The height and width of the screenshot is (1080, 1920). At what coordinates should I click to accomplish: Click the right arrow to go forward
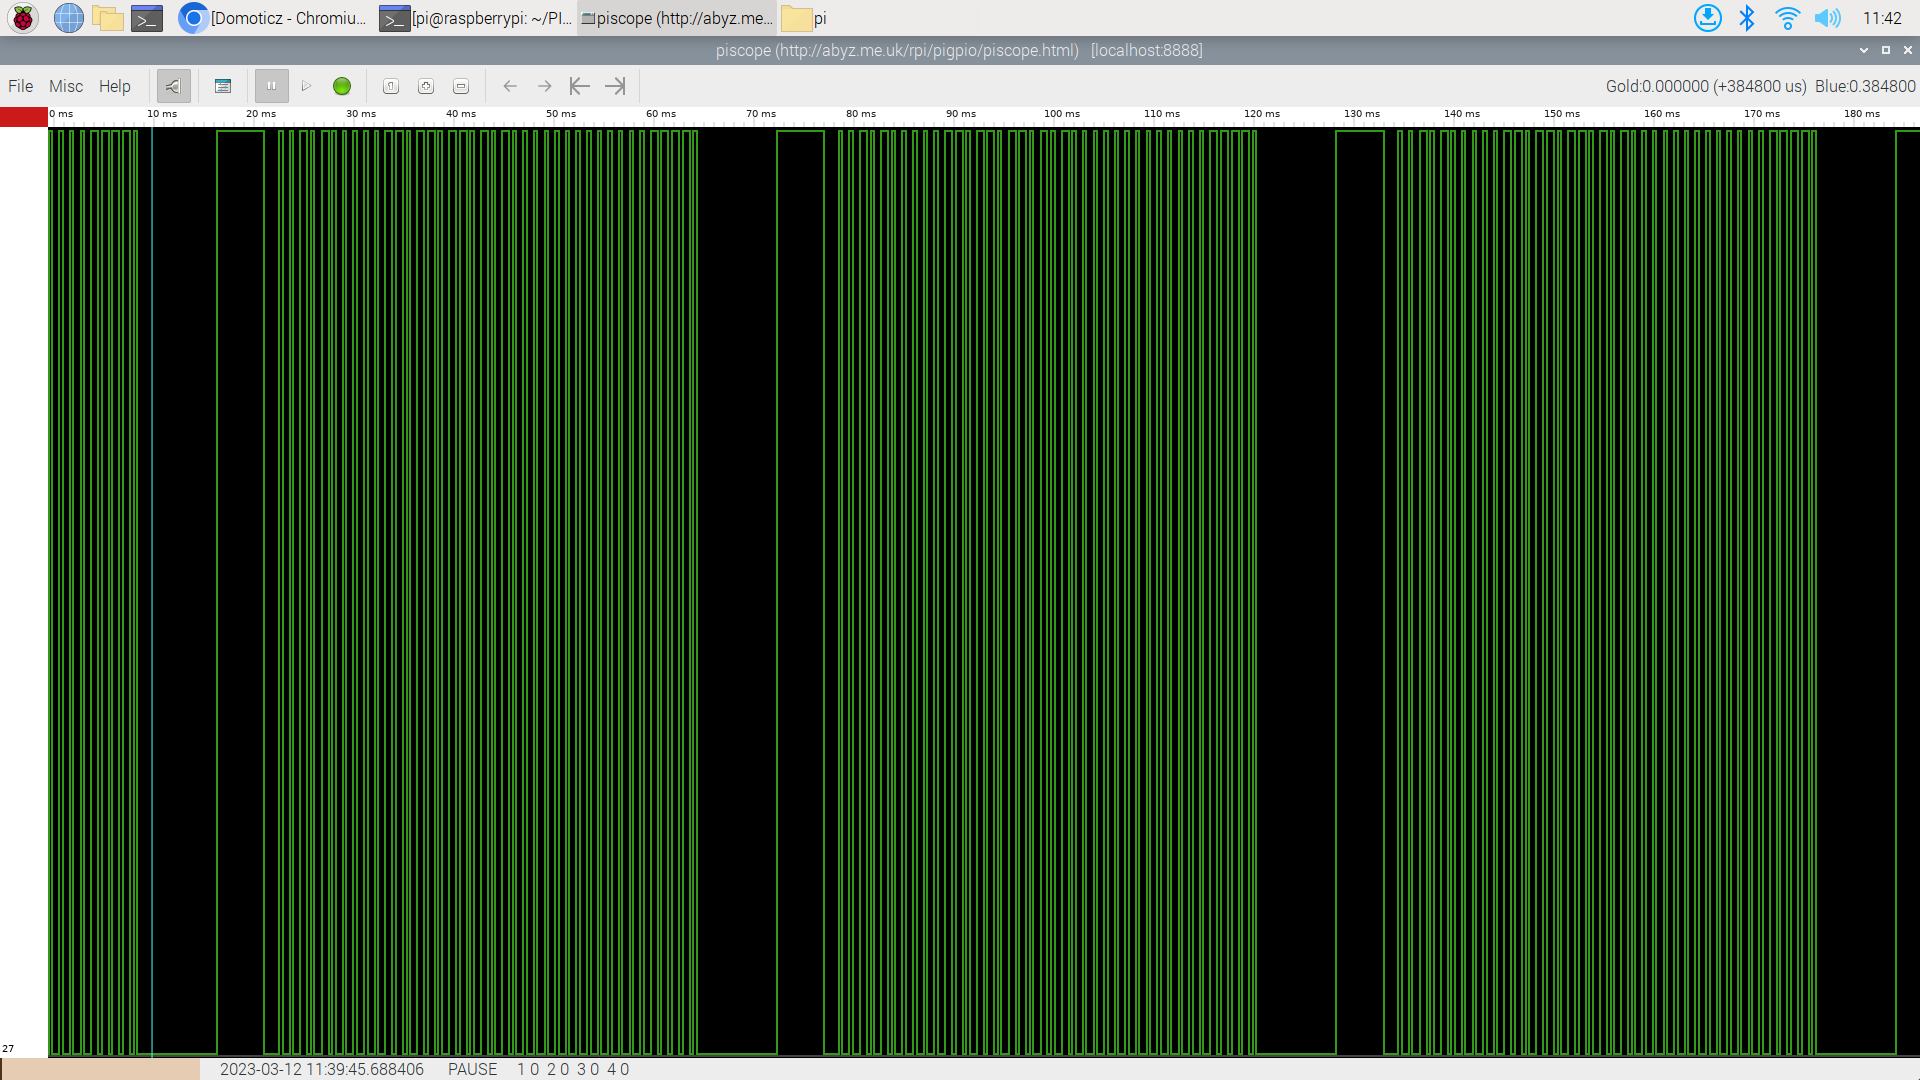545,86
